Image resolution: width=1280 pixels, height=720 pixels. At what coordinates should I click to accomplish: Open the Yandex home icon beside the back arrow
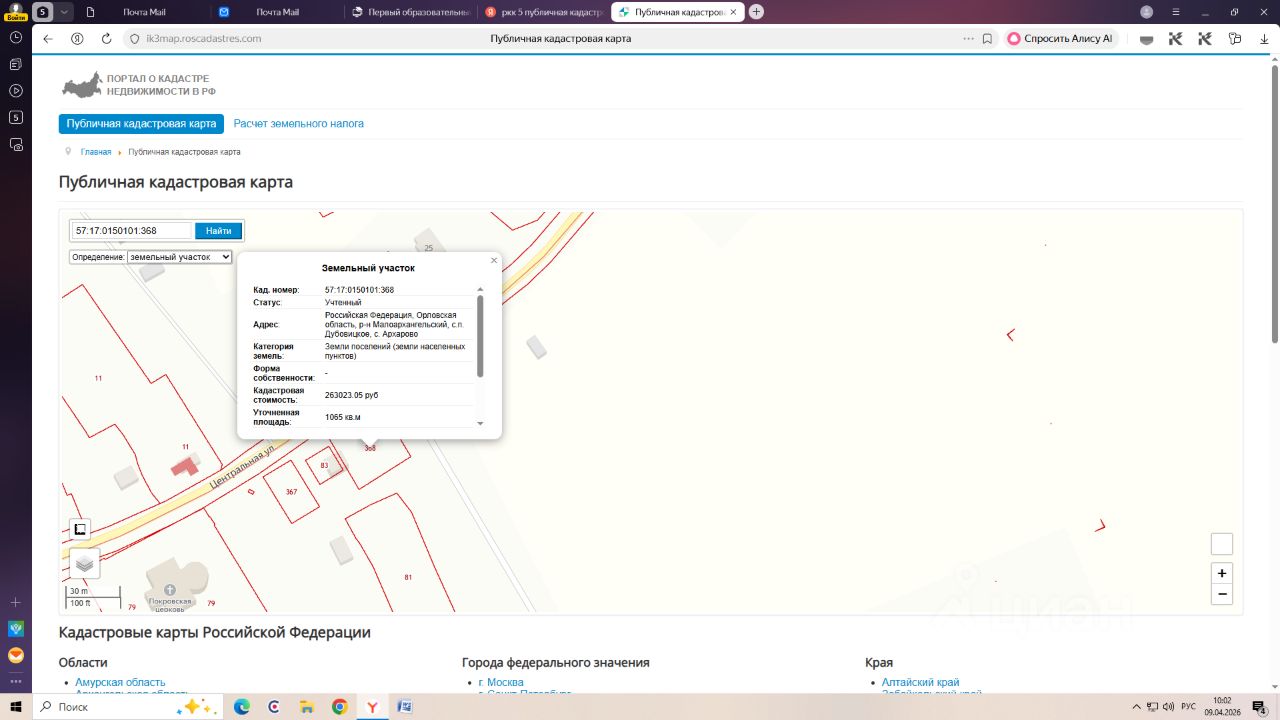[x=77, y=39]
